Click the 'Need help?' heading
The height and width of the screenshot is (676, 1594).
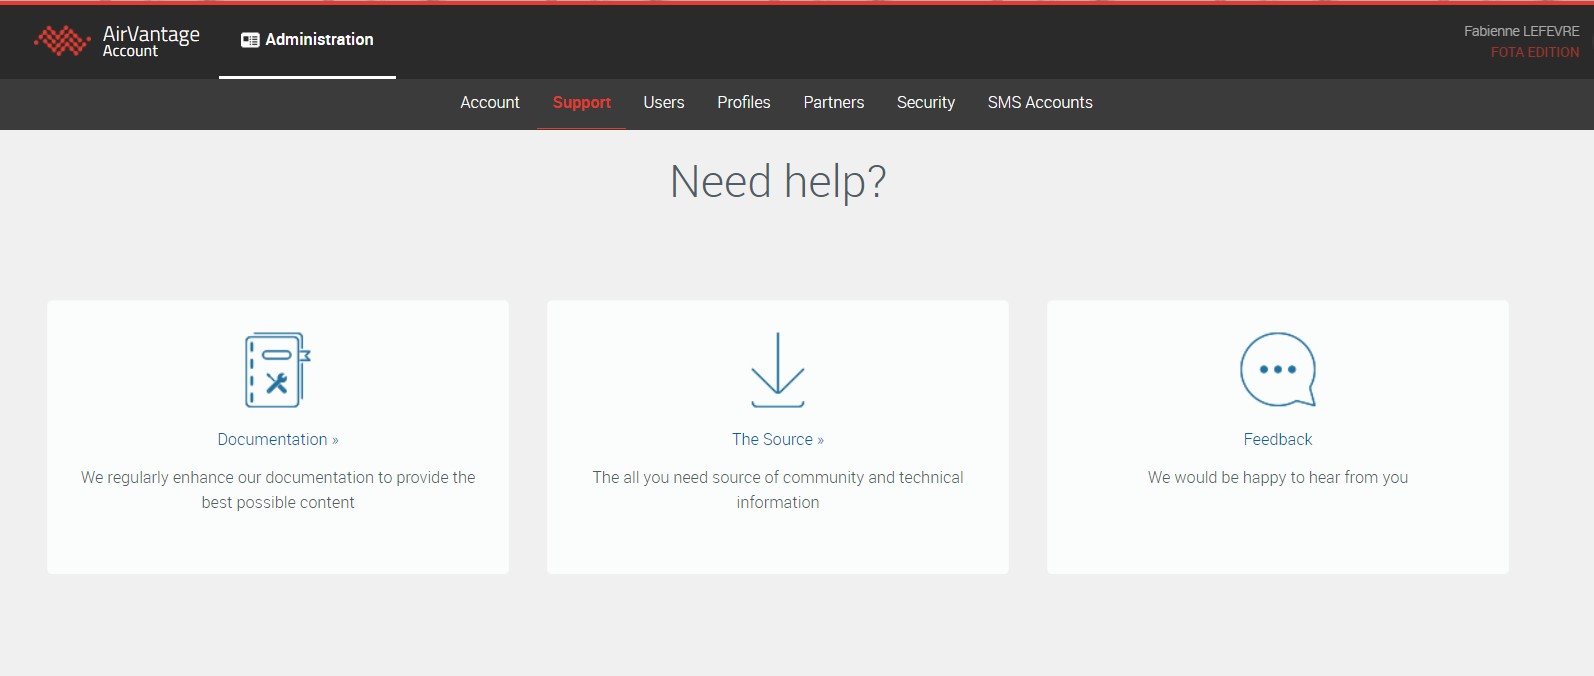tap(778, 182)
